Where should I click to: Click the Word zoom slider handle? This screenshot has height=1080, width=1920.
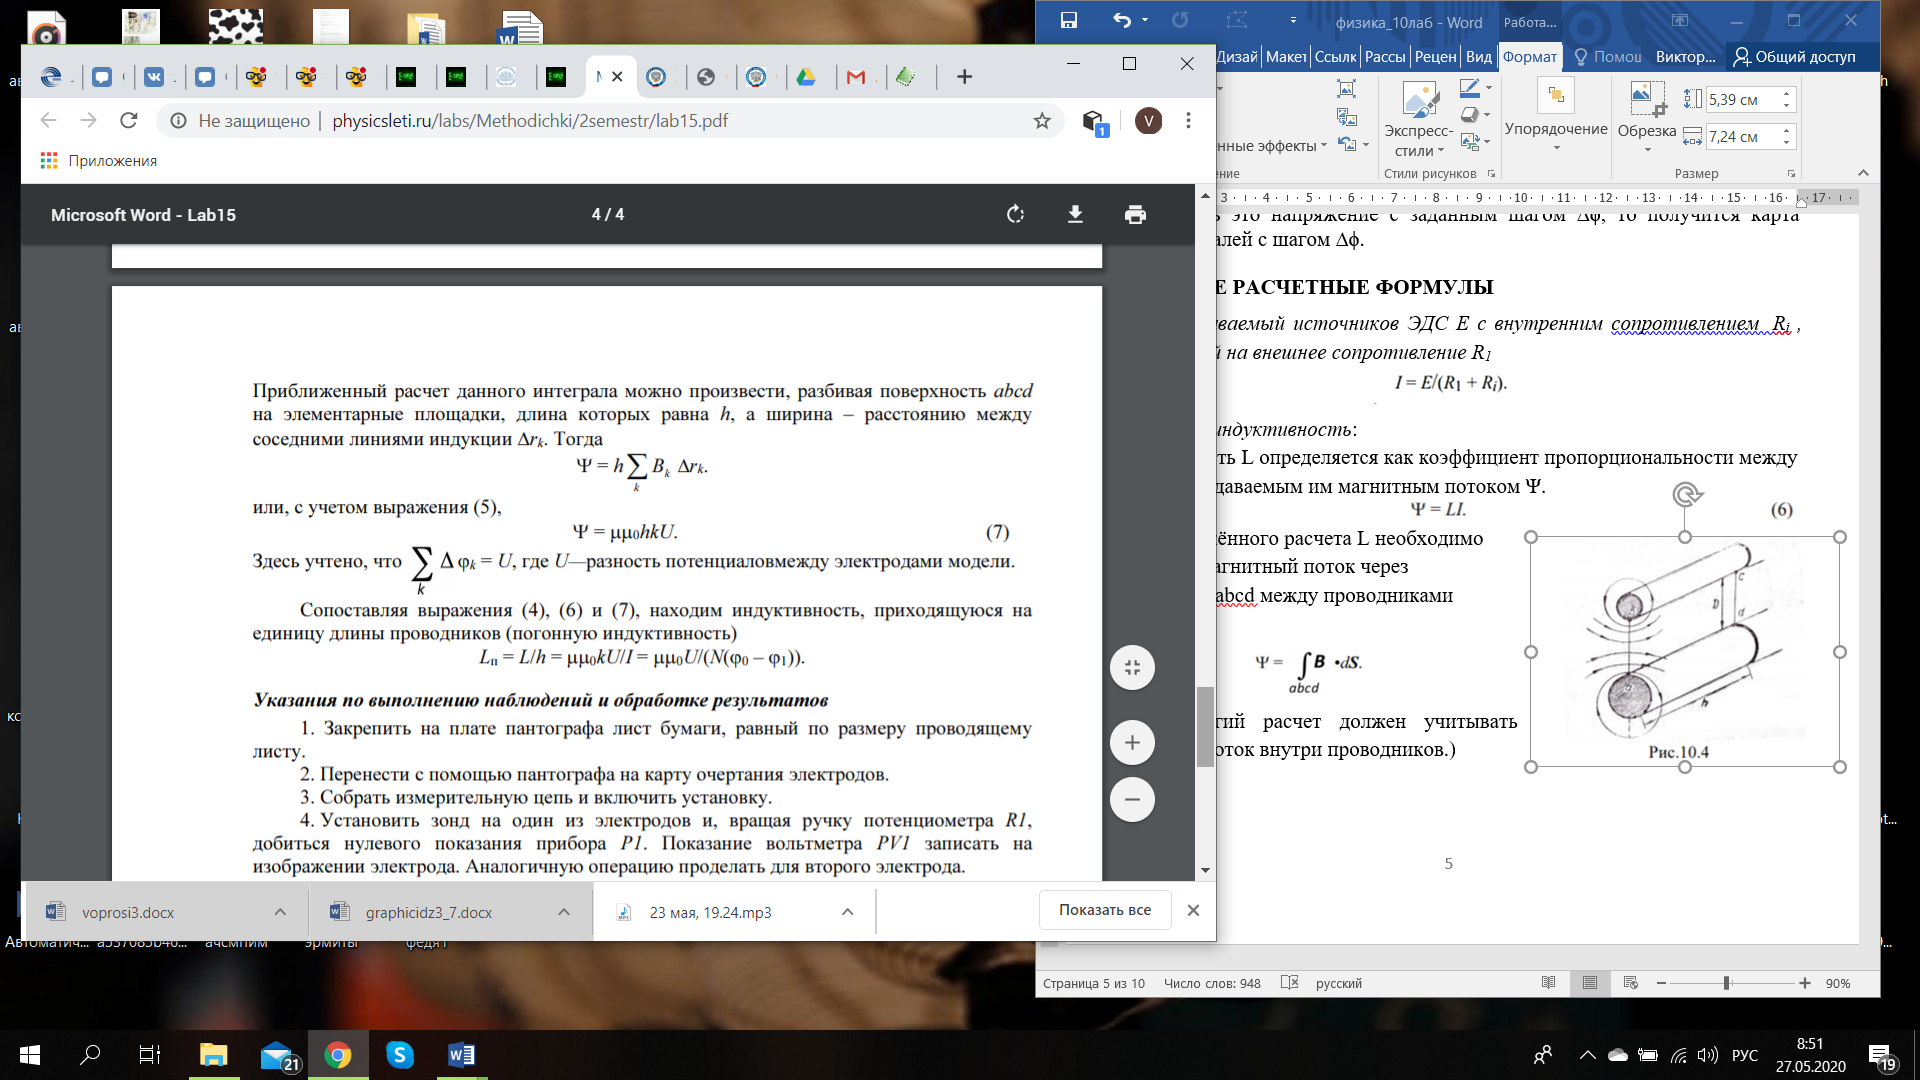click(1727, 983)
